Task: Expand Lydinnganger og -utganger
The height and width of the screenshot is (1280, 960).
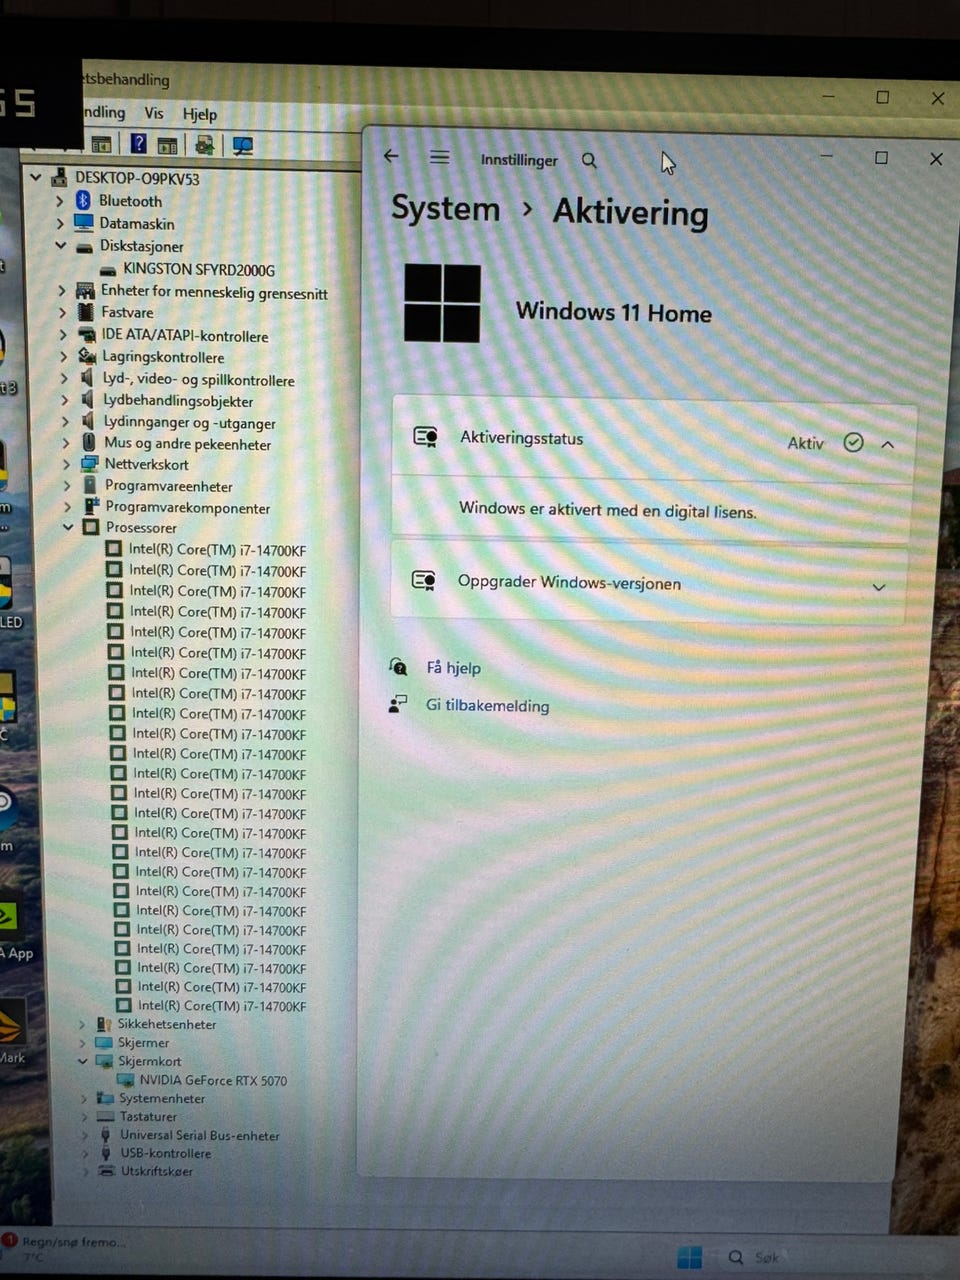Action: click(64, 422)
